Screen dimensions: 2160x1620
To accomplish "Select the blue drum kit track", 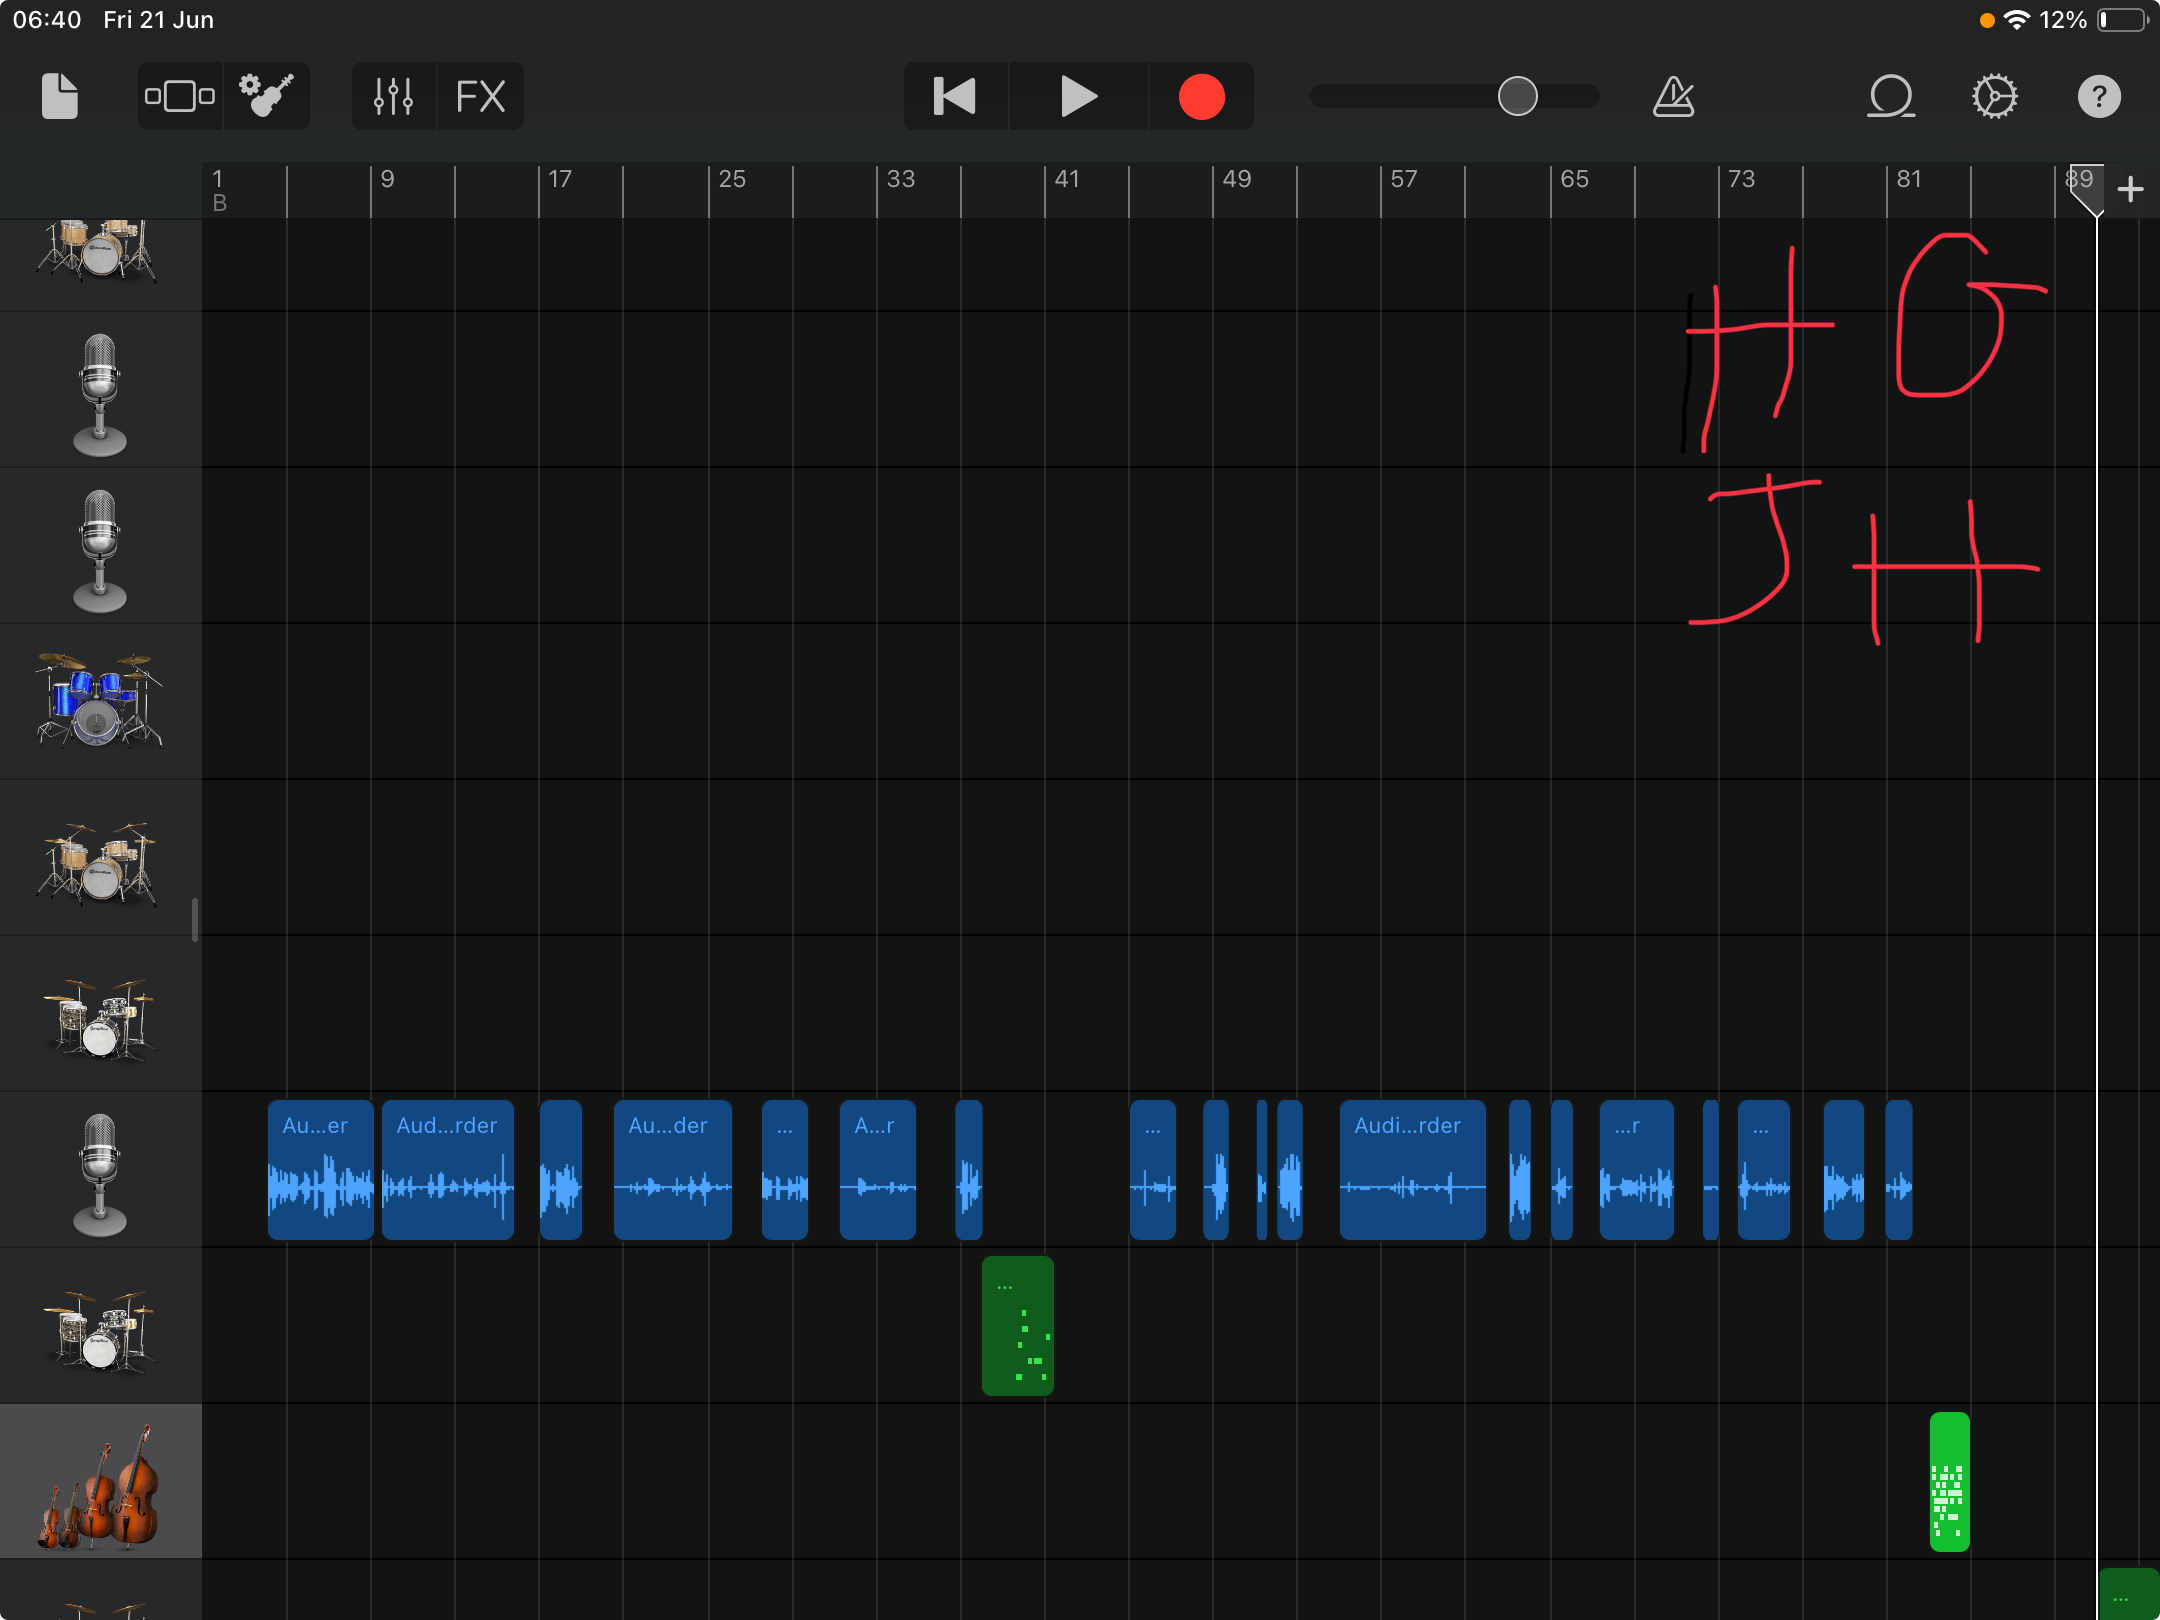I will 100,702.
